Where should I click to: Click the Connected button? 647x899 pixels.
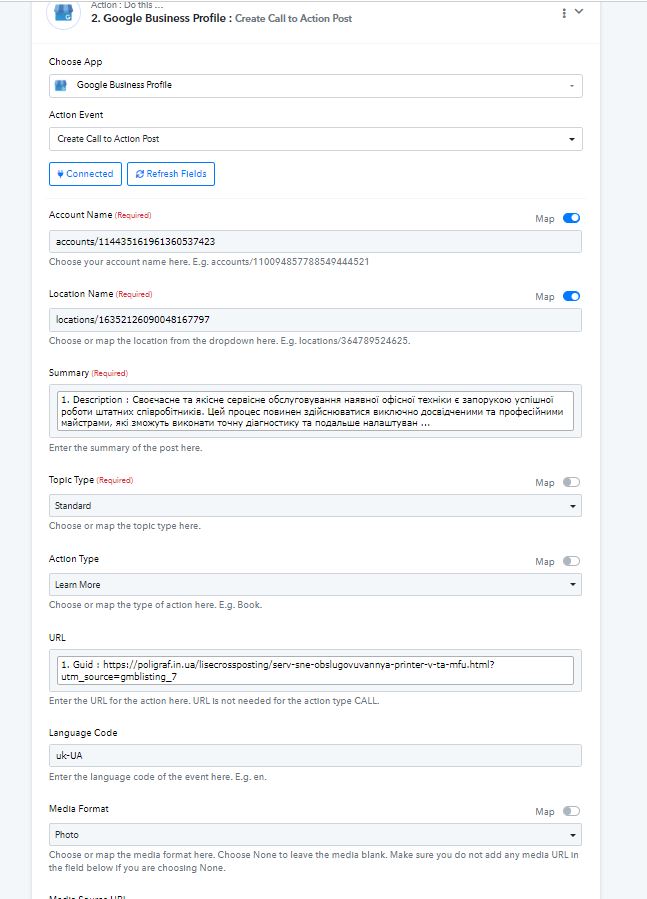[85, 174]
